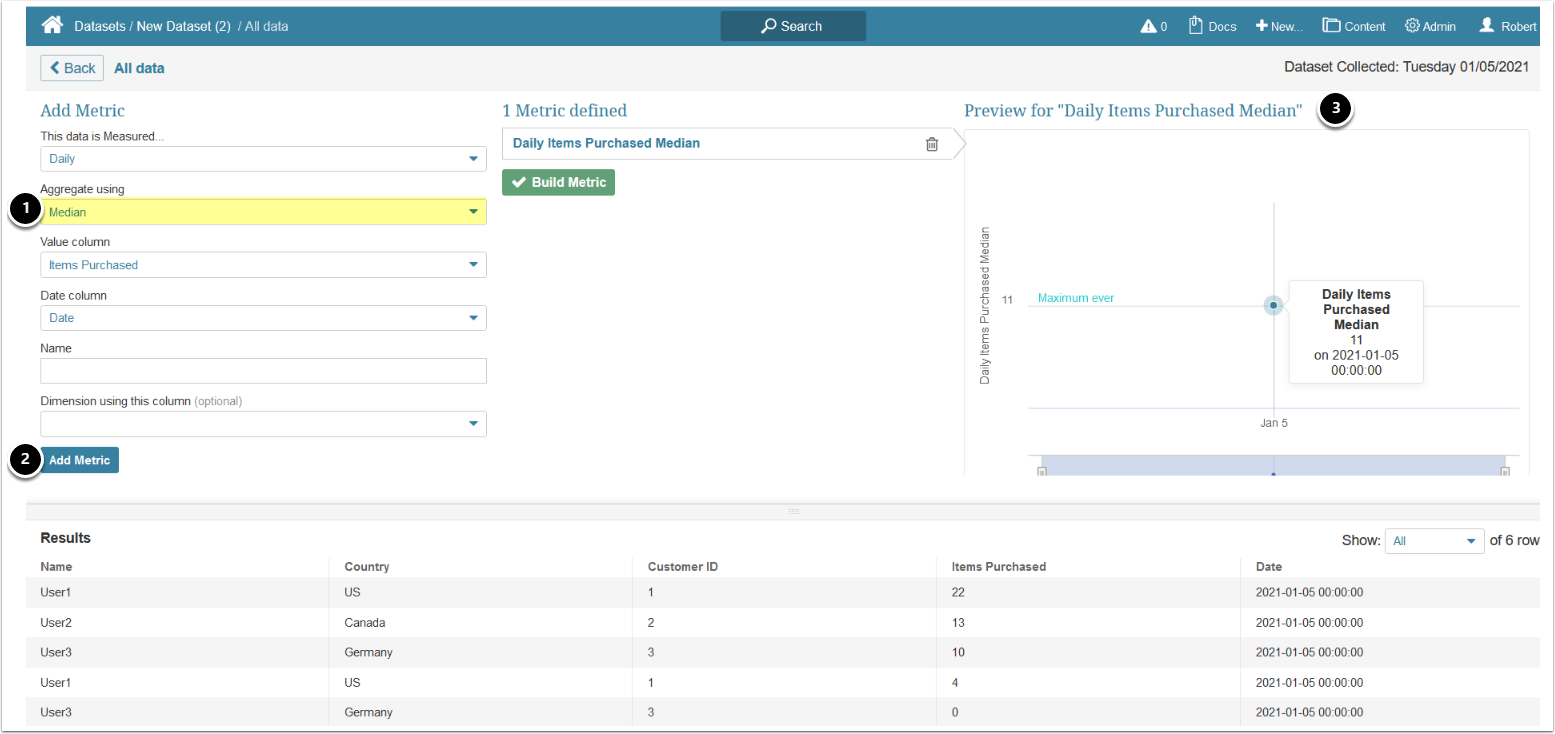Viewport: 1555px width, 734px height.
Task: Open the Date column dropdown
Action: click(263, 318)
